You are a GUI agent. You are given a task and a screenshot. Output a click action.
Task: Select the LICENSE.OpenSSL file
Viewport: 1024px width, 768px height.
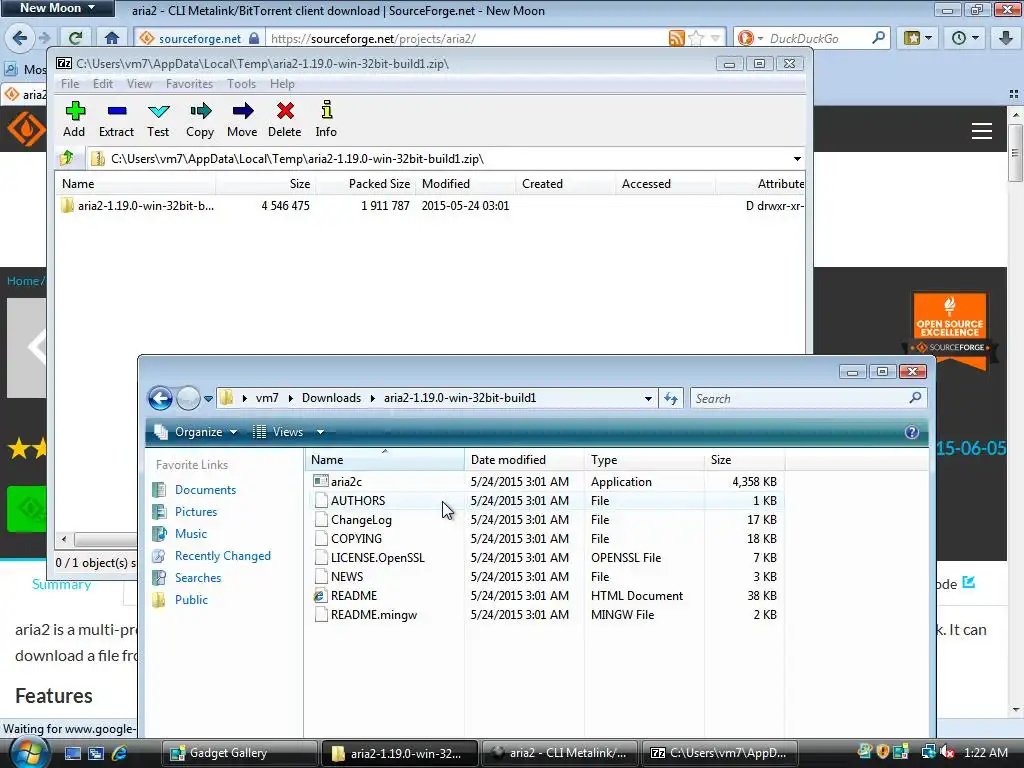pyautogui.click(x=377, y=558)
